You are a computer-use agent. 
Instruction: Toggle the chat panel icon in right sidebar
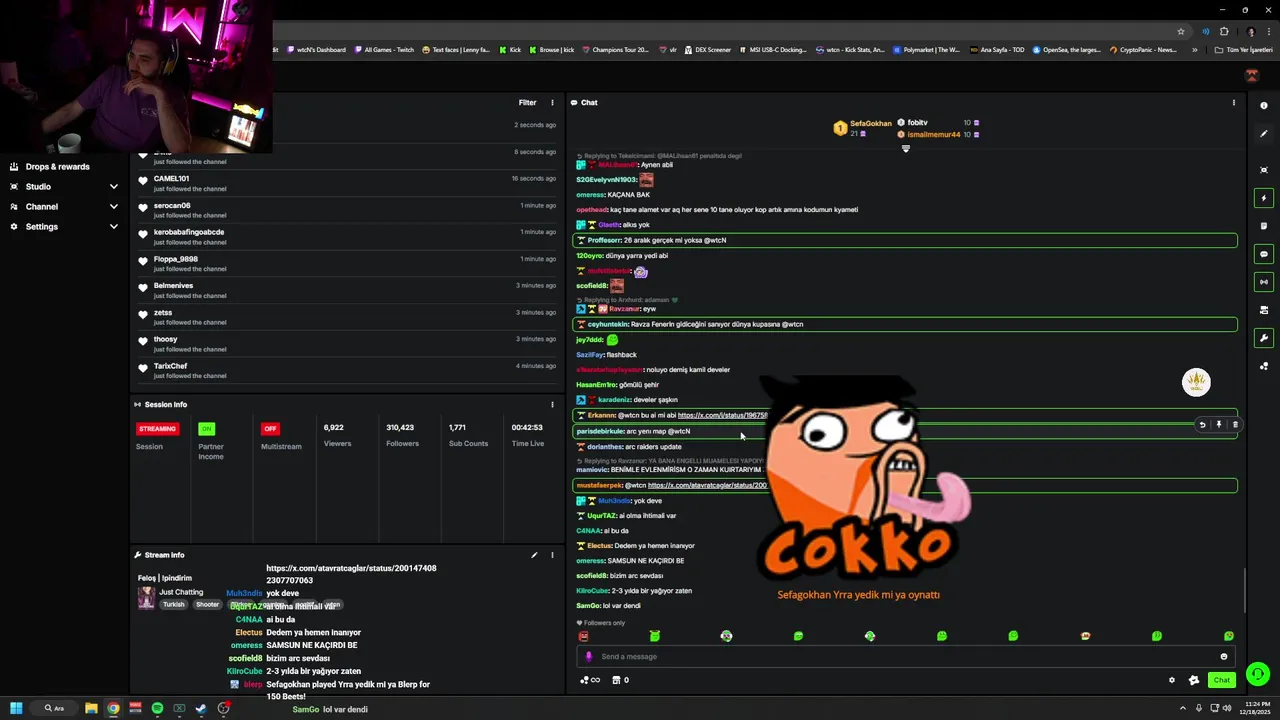(1264, 254)
